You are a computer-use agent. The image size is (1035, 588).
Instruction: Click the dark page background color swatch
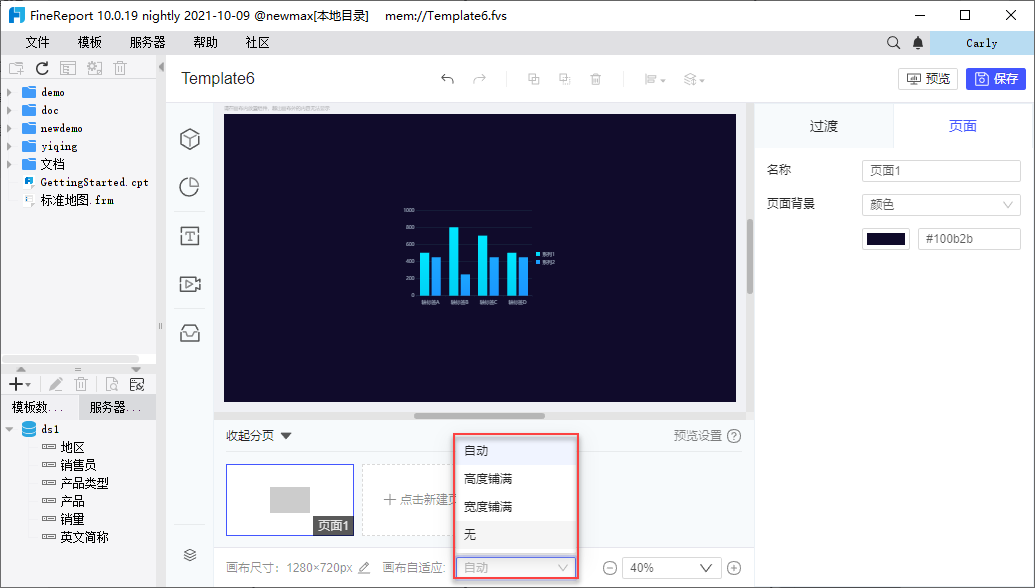click(x=886, y=239)
